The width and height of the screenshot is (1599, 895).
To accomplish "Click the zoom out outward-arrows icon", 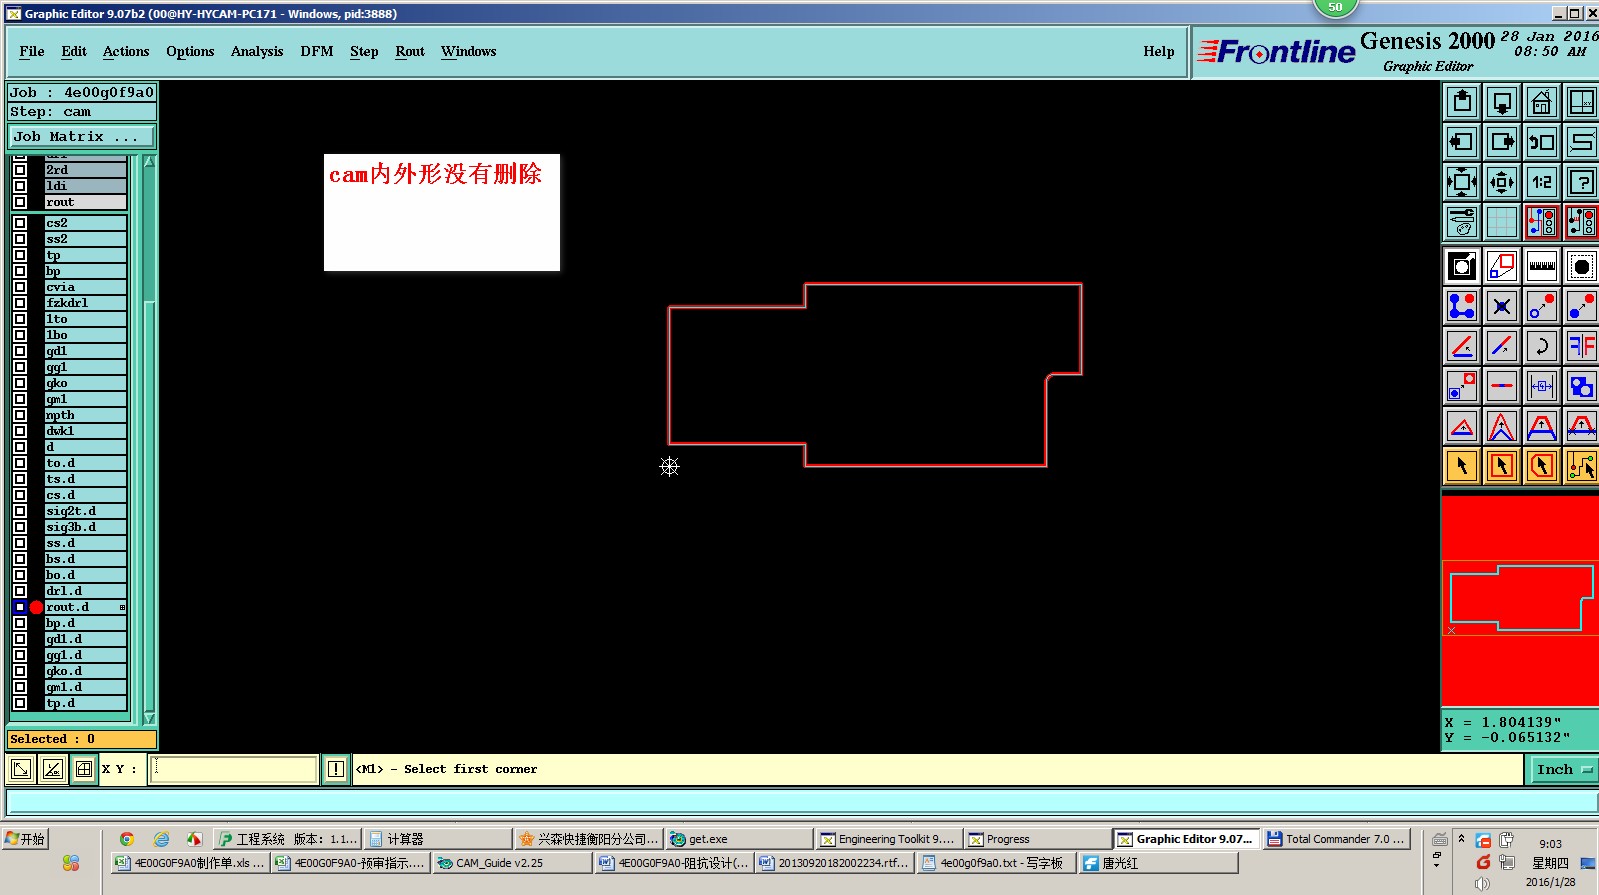I will pyautogui.click(x=1462, y=182).
